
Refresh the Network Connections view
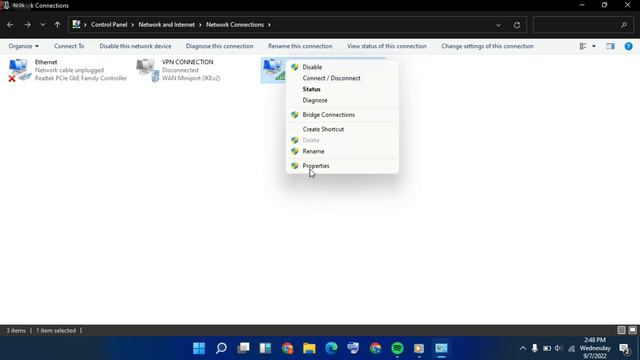click(517, 25)
